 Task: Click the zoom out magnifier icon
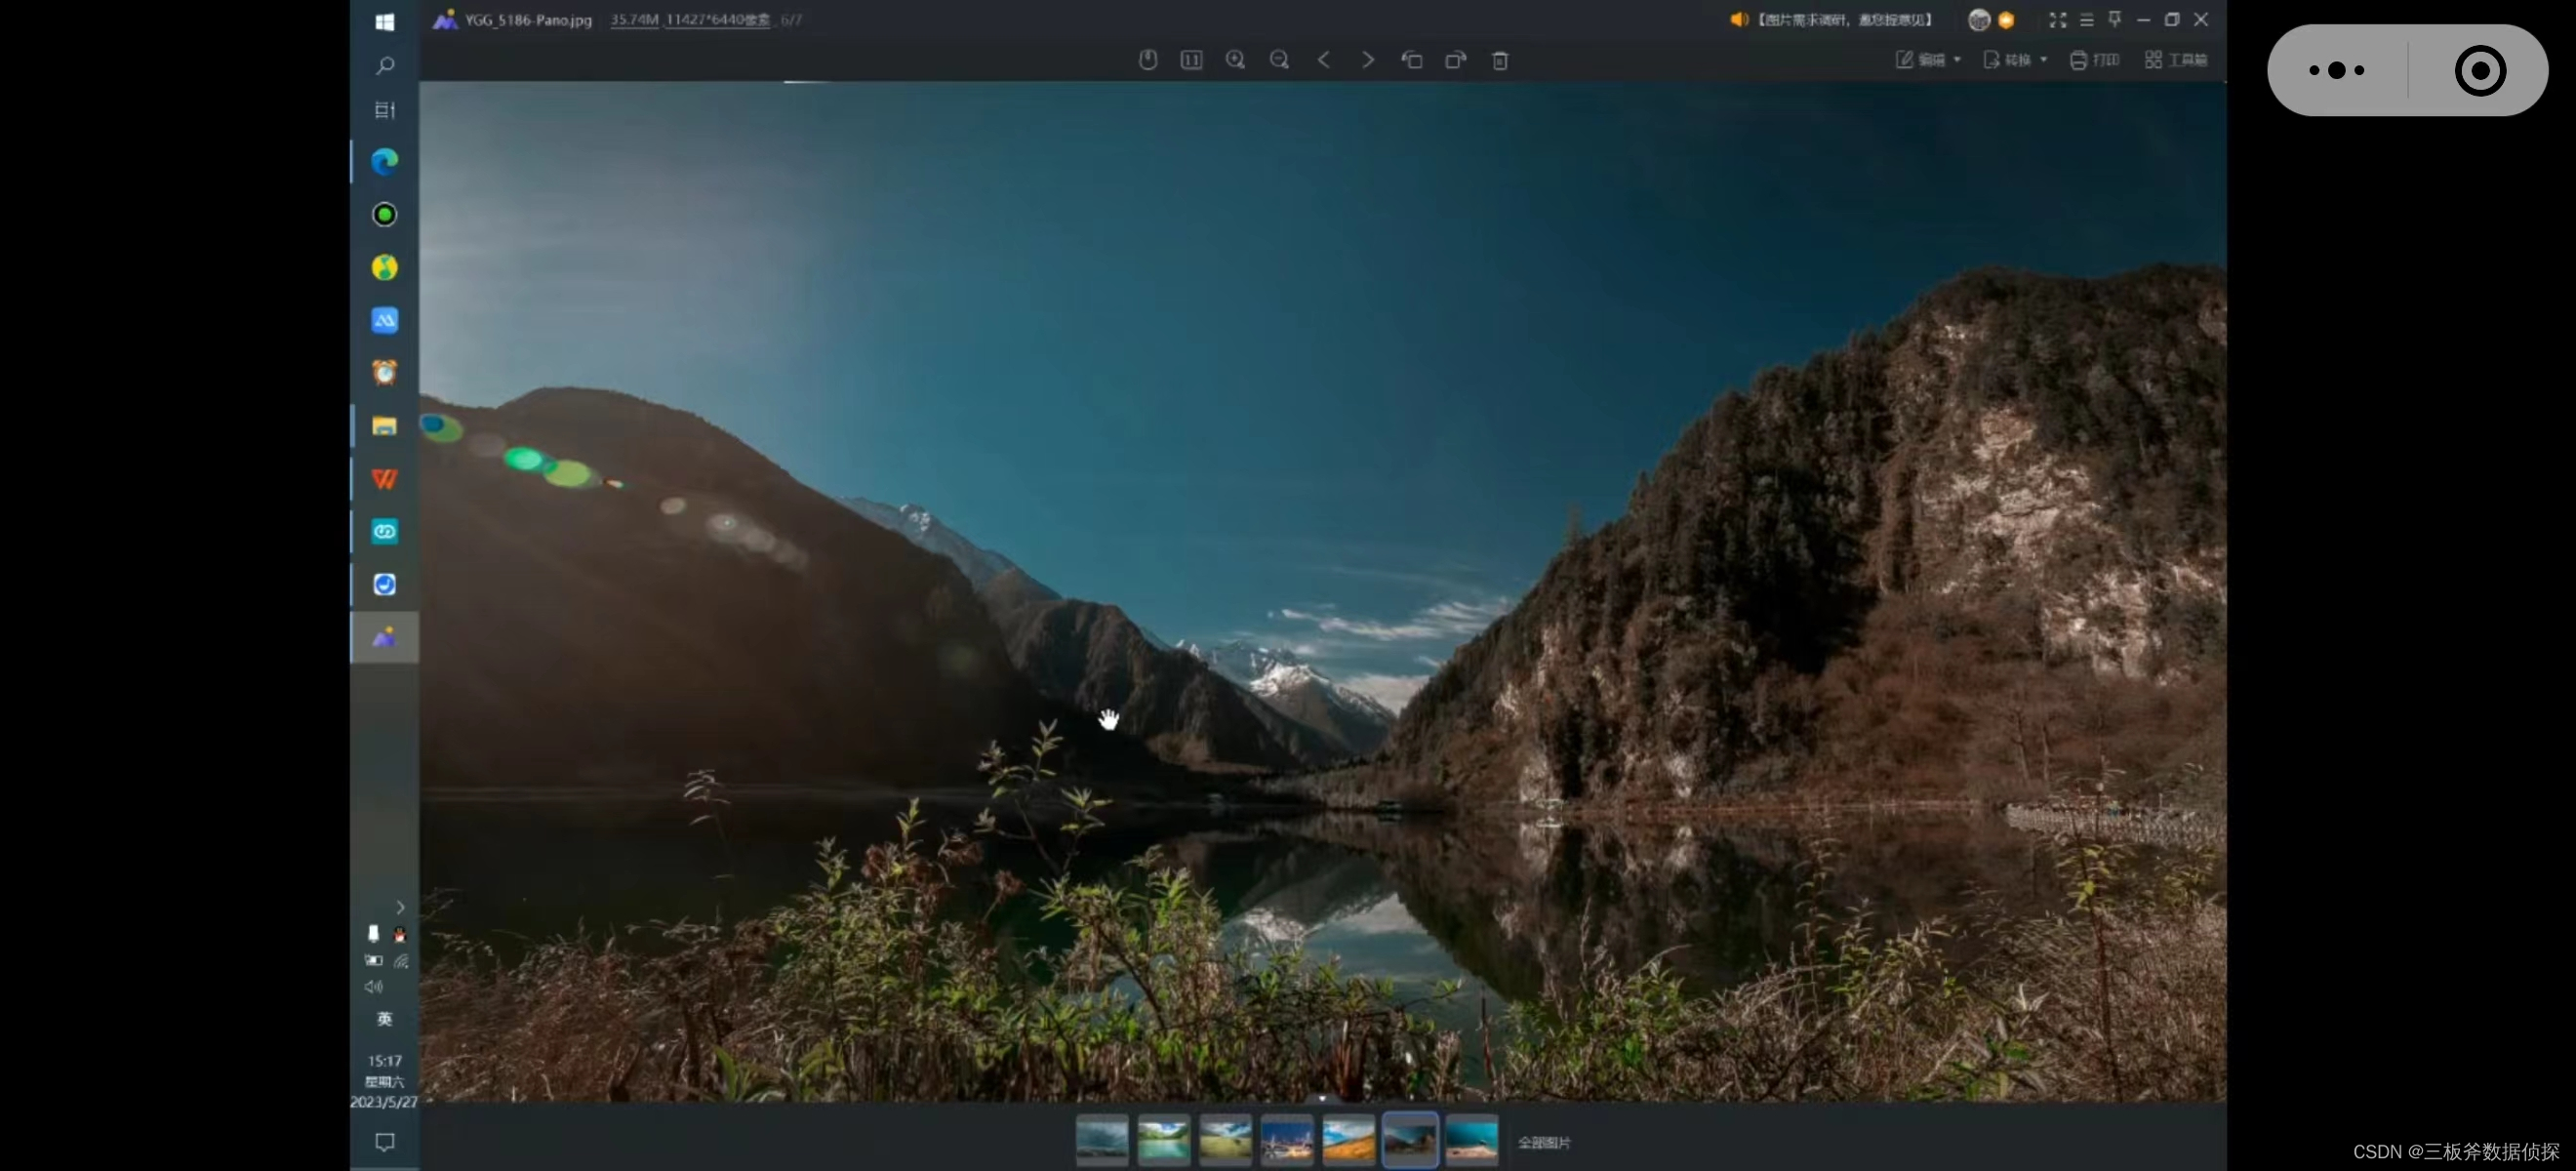pyautogui.click(x=1279, y=60)
